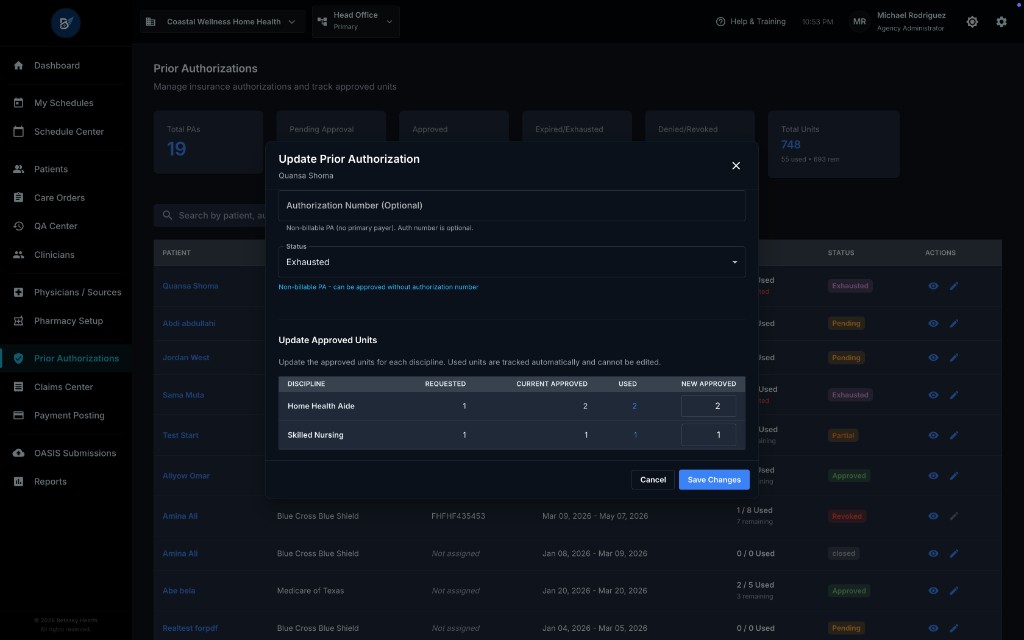Edit Aliyow Omar authorization pencil icon

954,475
